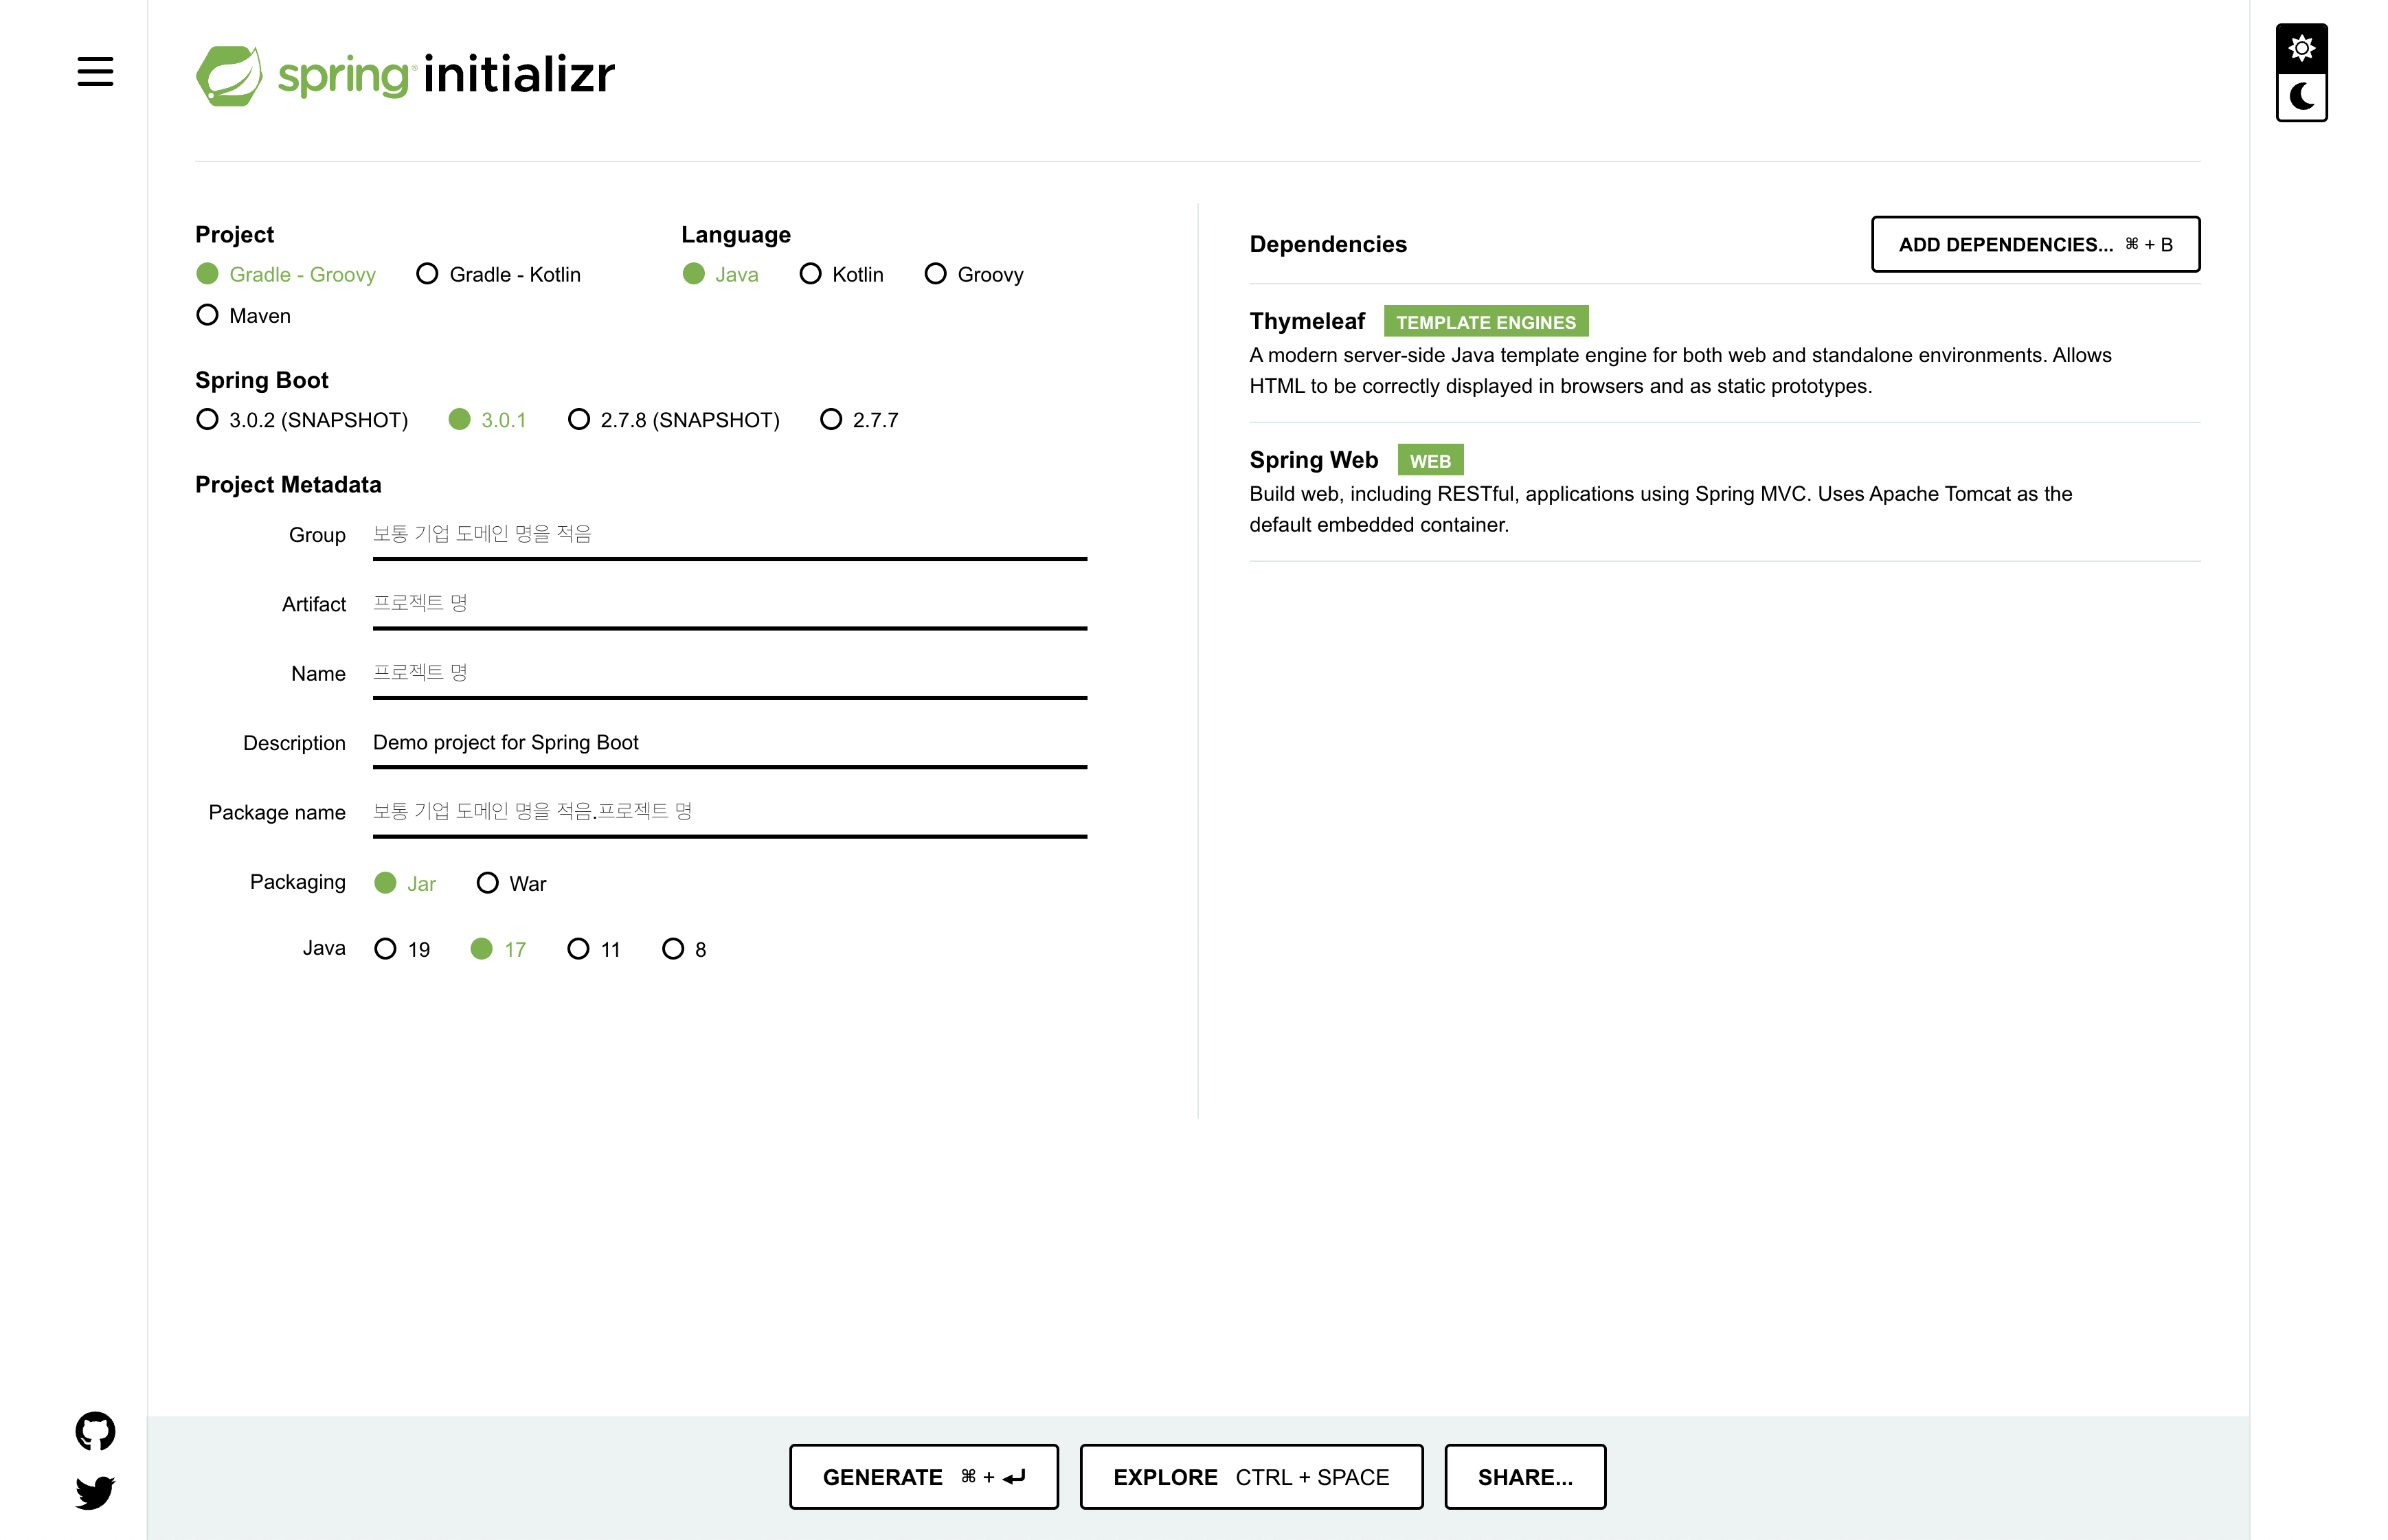This screenshot has height=1540, width=2388.
Task: Choose War packaging
Action: [x=487, y=883]
